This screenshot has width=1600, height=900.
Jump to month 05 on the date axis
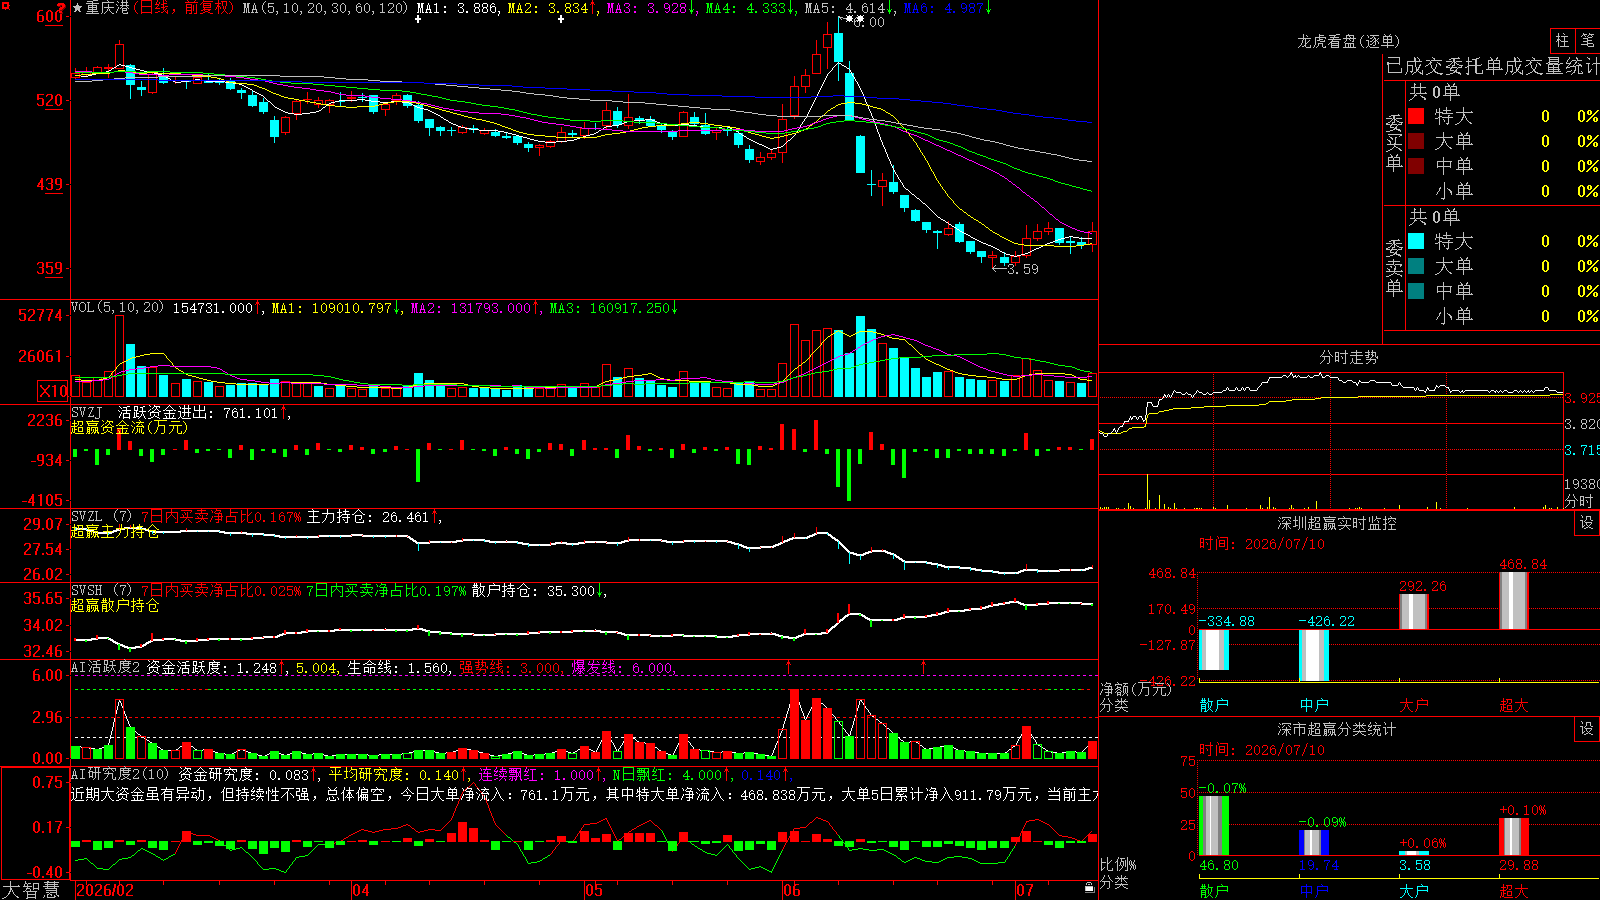click(x=594, y=890)
